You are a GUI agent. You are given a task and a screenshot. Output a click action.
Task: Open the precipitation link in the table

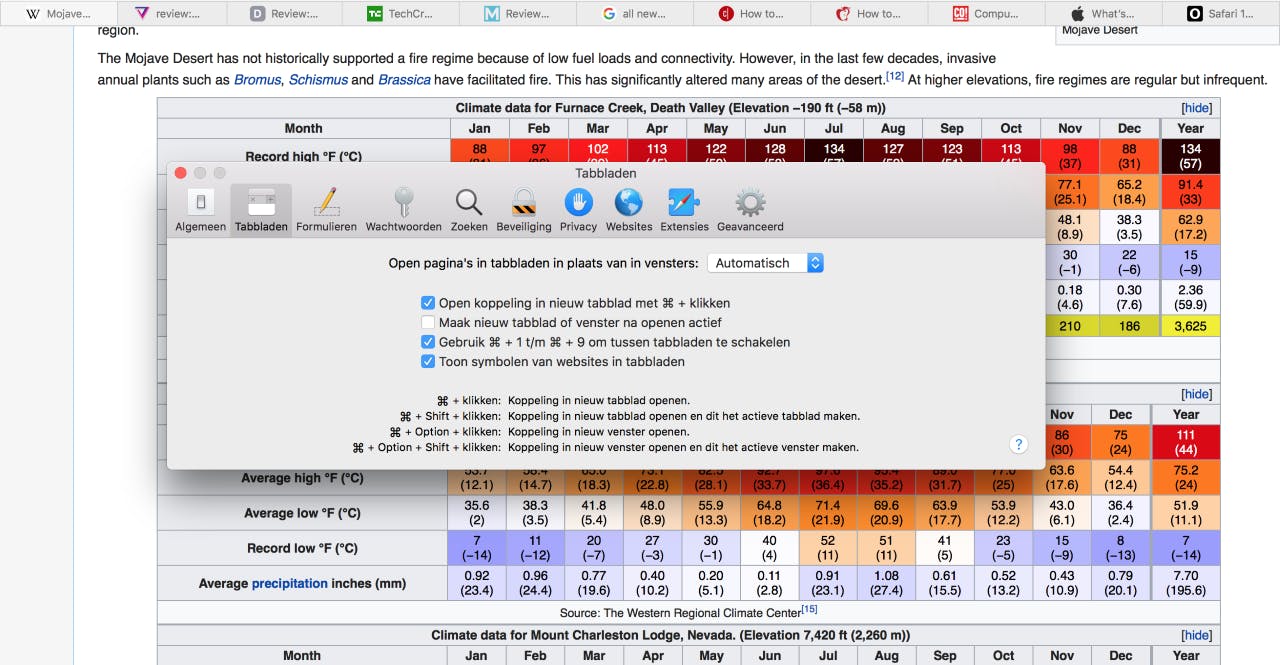(x=290, y=583)
